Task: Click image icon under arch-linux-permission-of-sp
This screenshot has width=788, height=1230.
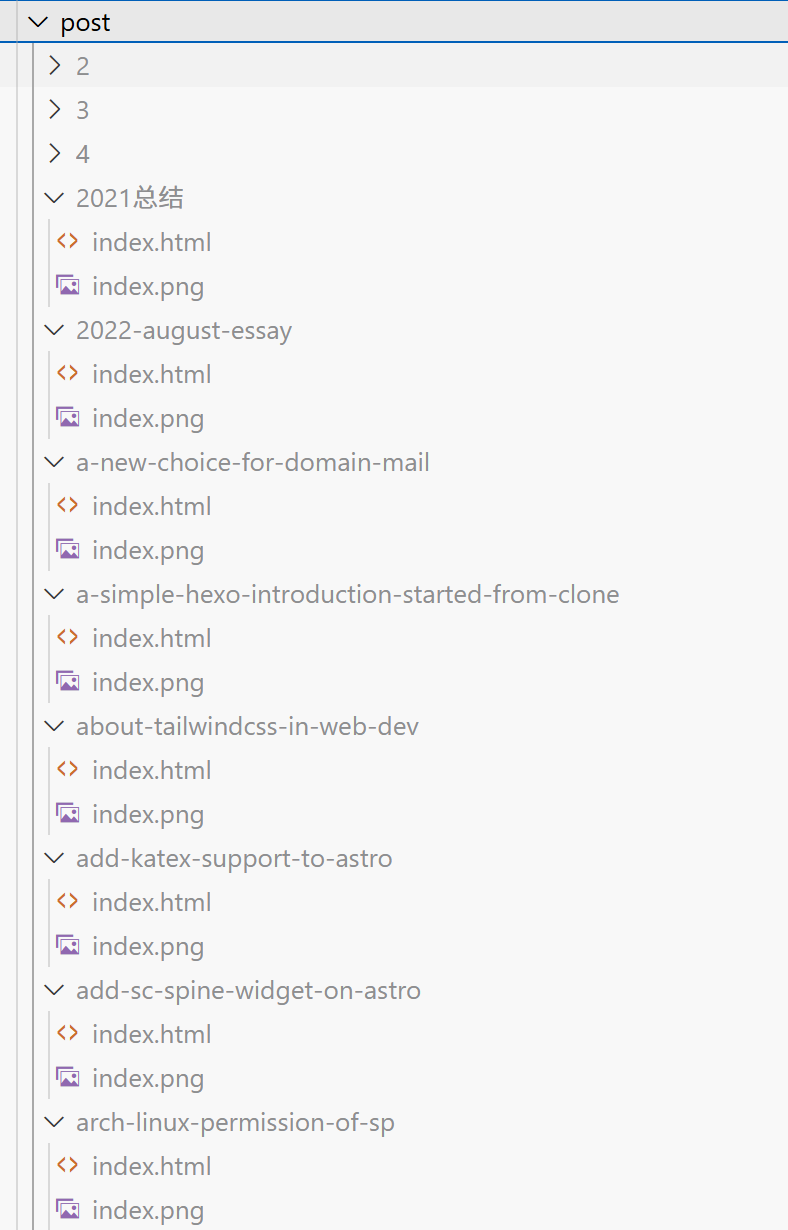Action: (x=67, y=1210)
